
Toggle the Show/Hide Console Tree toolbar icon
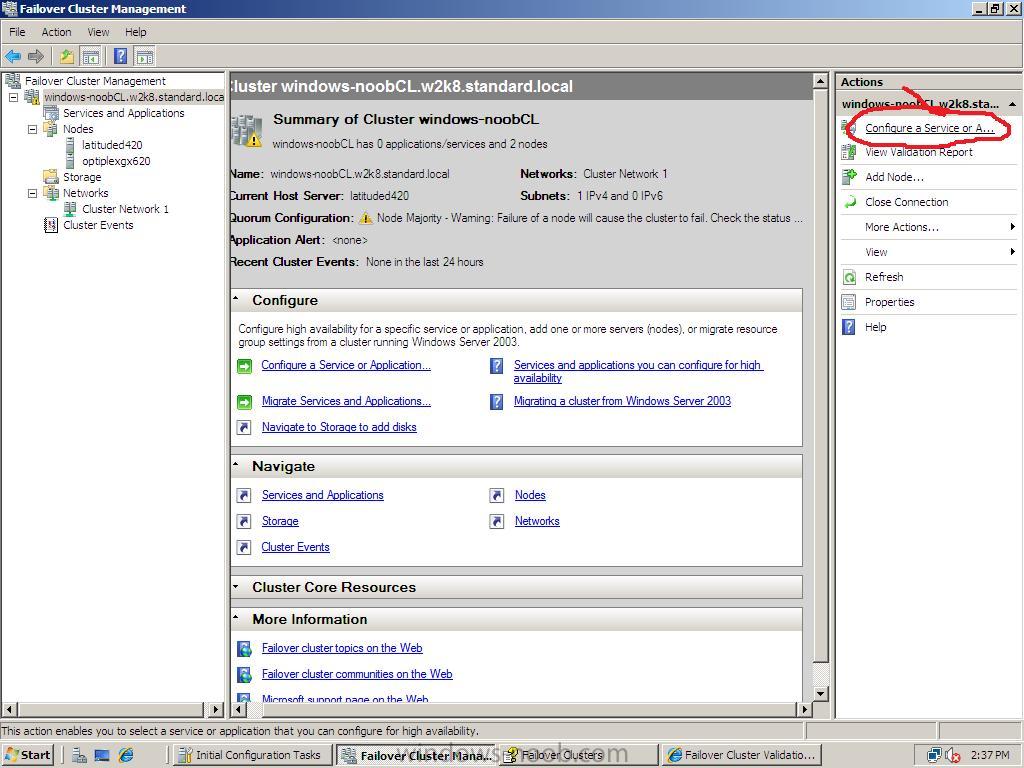pos(90,57)
